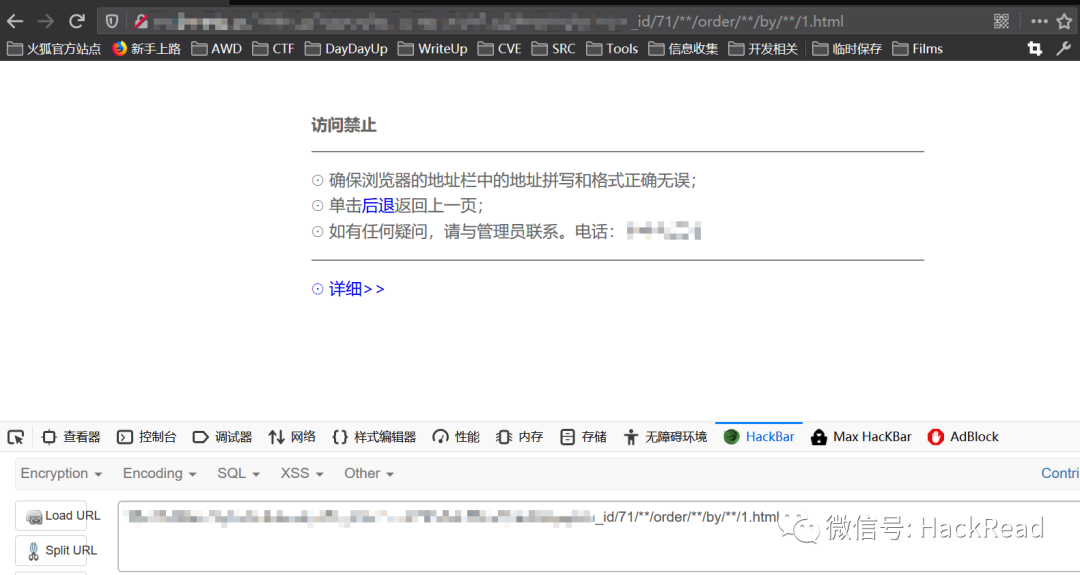
Task: Switch to the 存储 storage tab
Action: [x=583, y=437]
